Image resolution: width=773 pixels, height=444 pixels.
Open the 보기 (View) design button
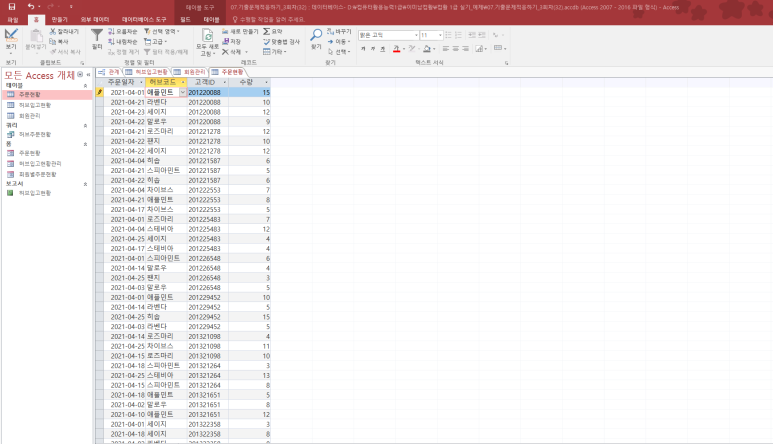pos(11,41)
